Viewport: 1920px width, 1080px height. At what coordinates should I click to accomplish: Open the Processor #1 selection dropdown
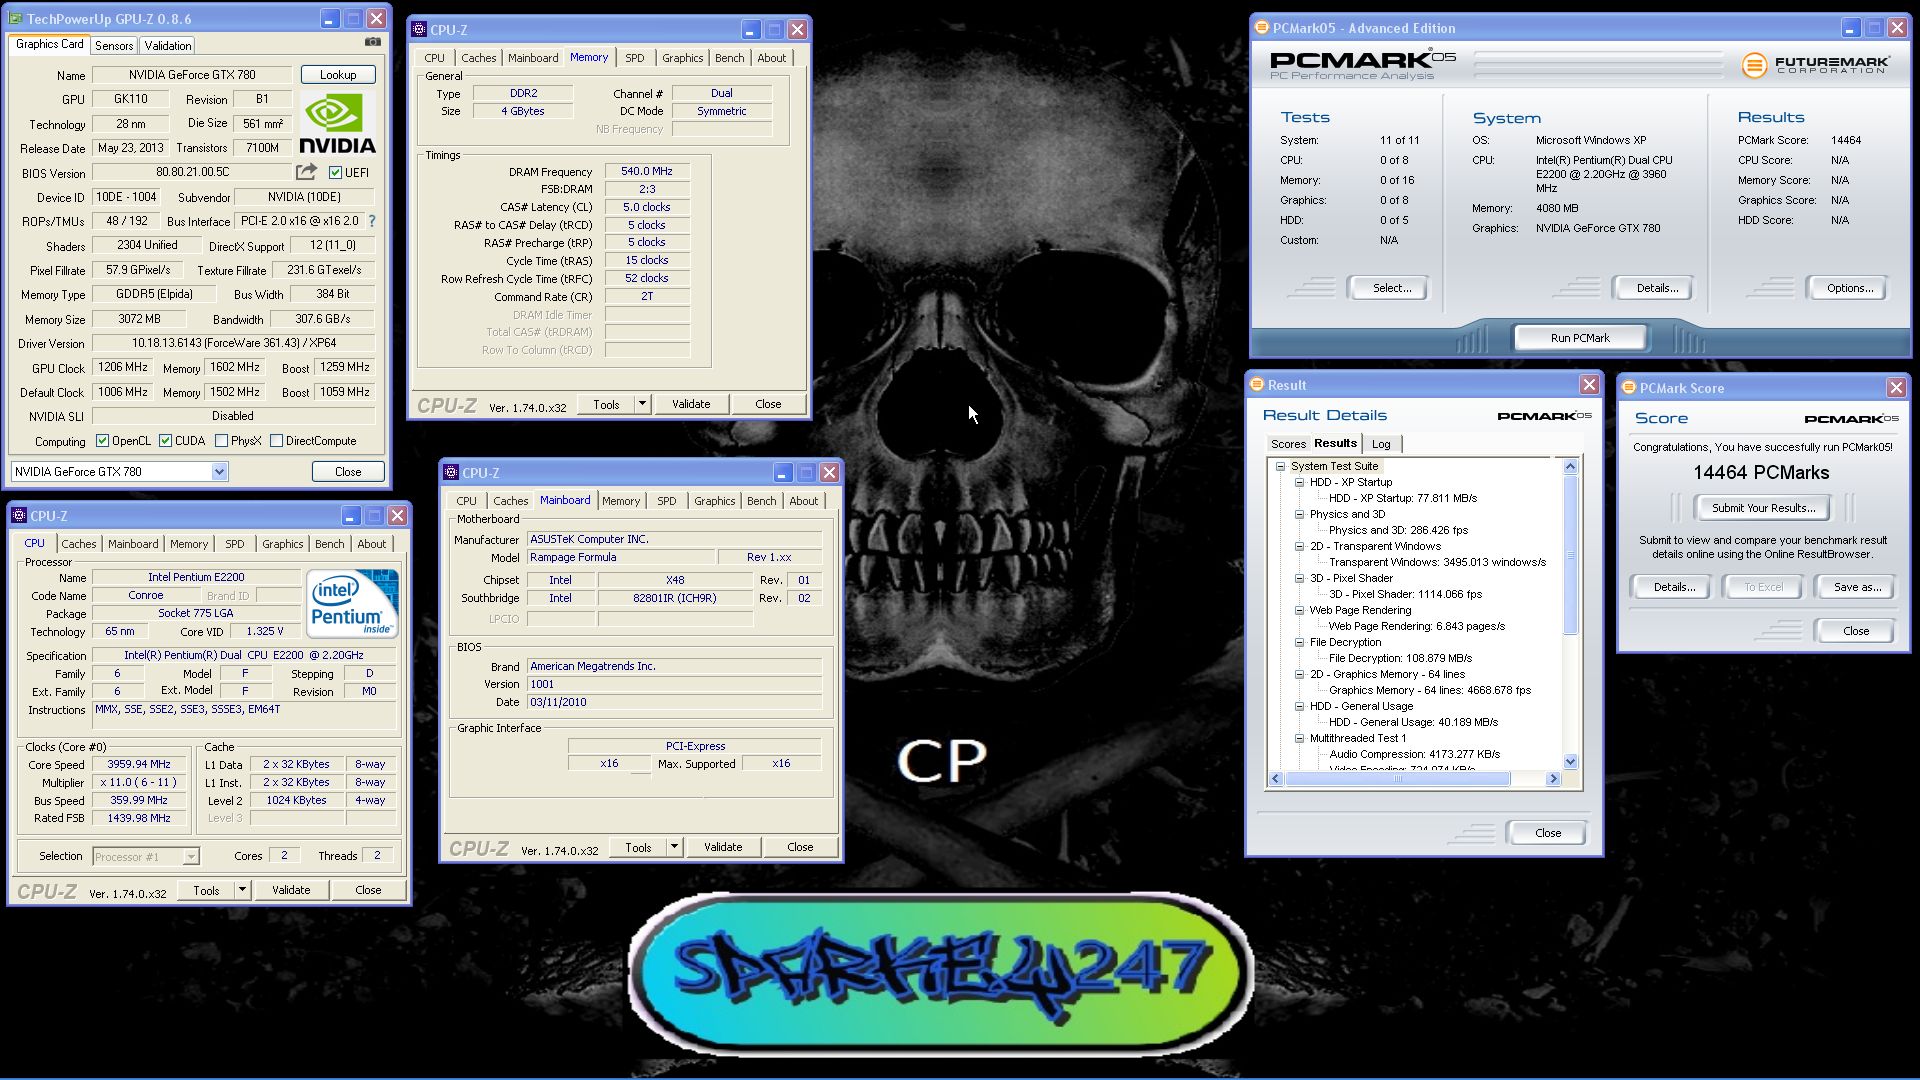point(190,857)
